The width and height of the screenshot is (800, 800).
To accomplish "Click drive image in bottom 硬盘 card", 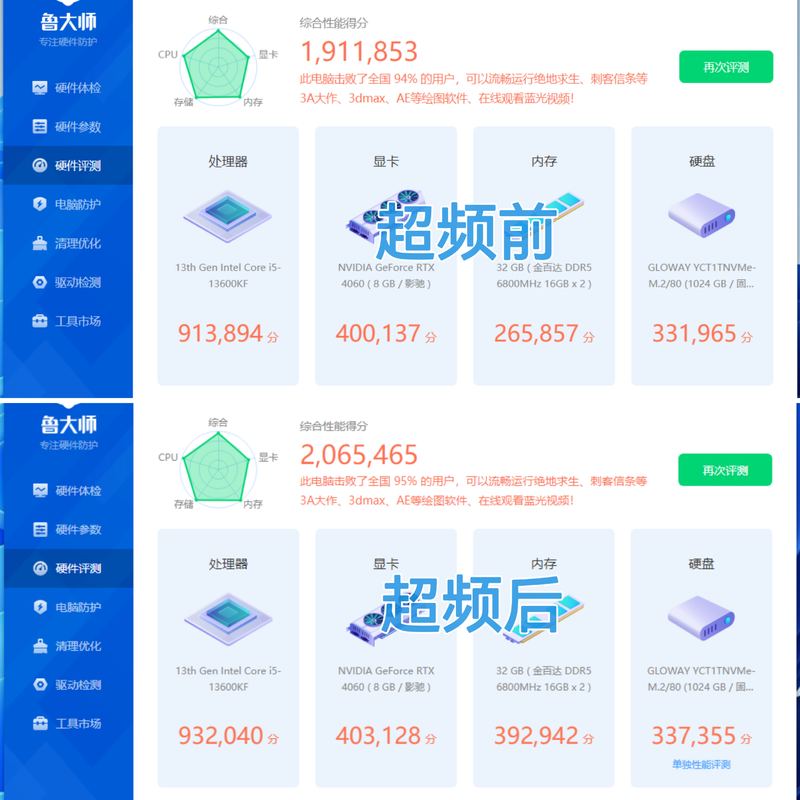I will [x=701, y=618].
